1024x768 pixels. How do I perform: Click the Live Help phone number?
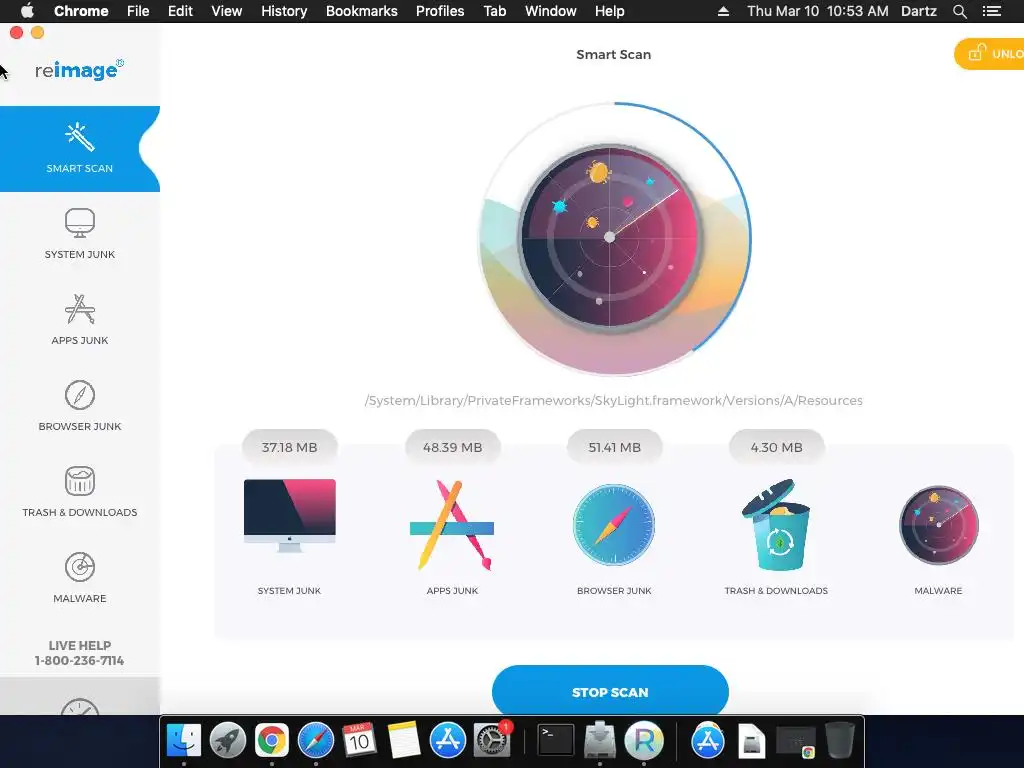click(x=79, y=660)
